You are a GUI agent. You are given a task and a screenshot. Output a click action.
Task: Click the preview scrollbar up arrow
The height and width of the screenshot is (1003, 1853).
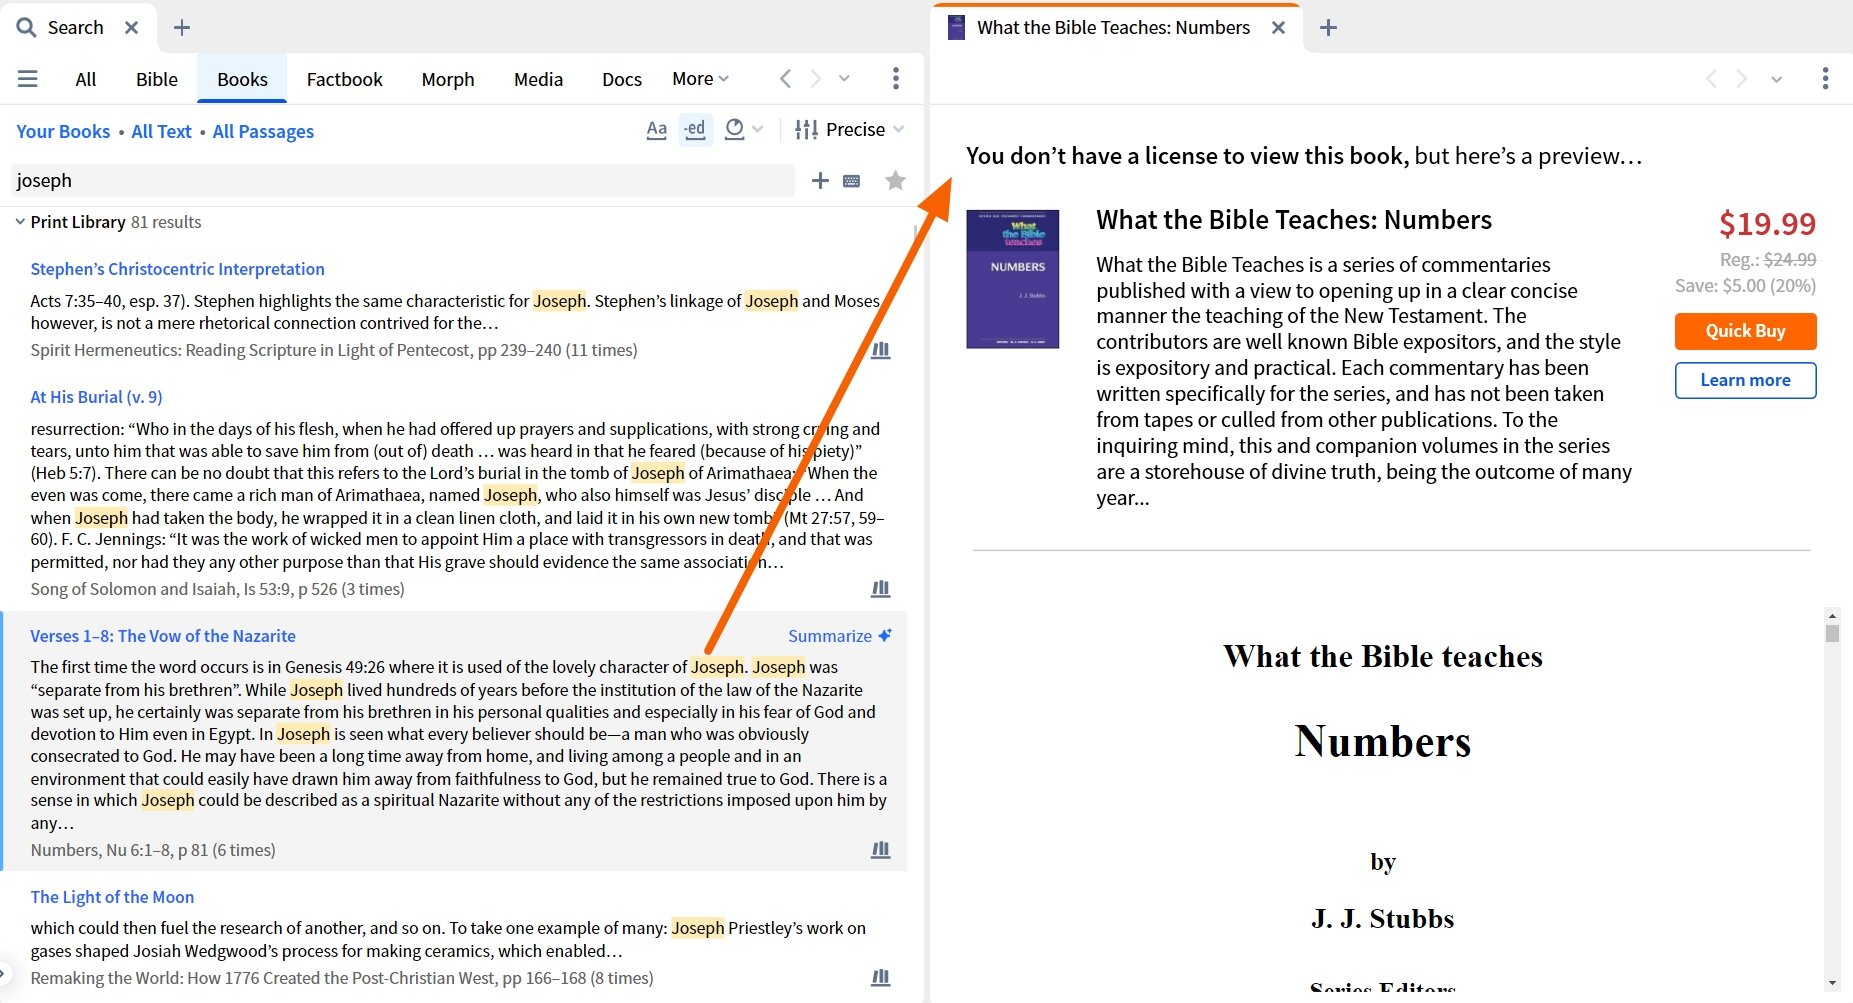[x=1832, y=616]
